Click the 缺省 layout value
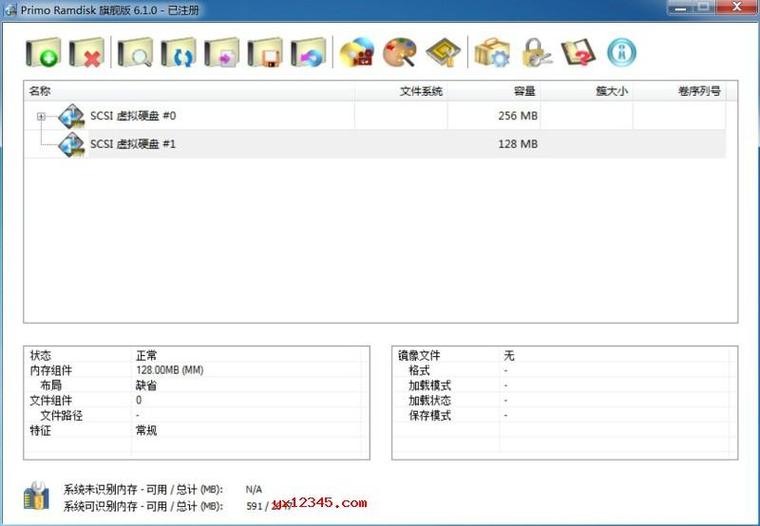This screenshot has height=526, width=760. [x=146, y=385]
